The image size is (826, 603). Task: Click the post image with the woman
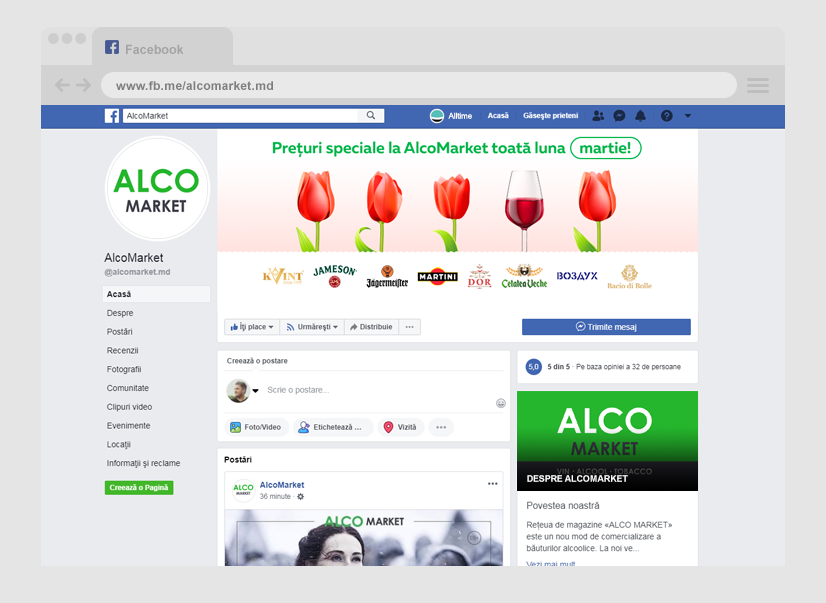pyautogui.click(x=363, y=538)
